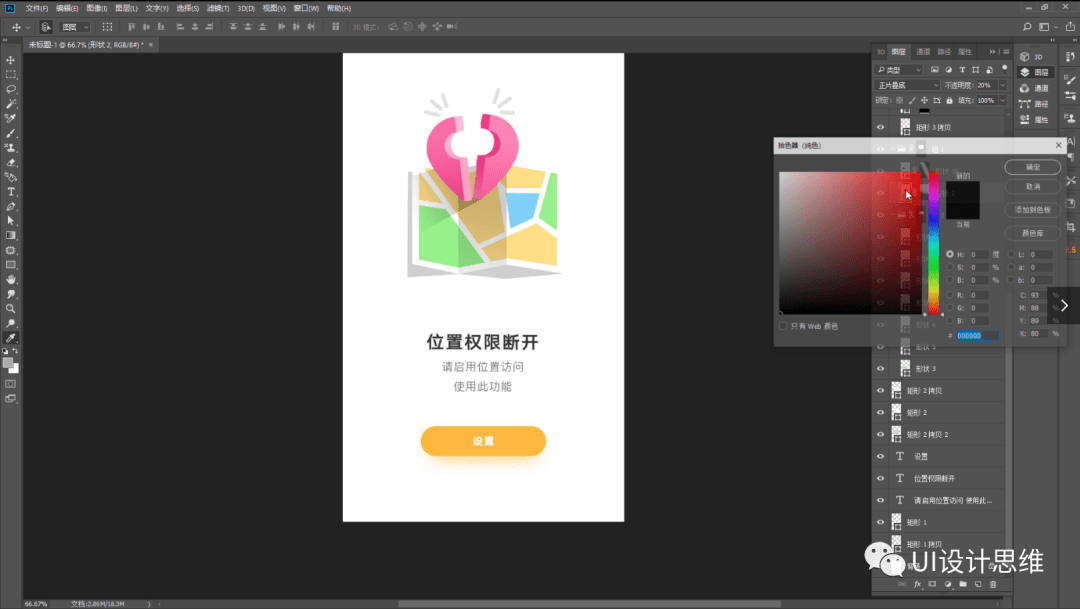
Task: Open auto-select 图层 dropdown in options bar
Action: coord(76,27)
